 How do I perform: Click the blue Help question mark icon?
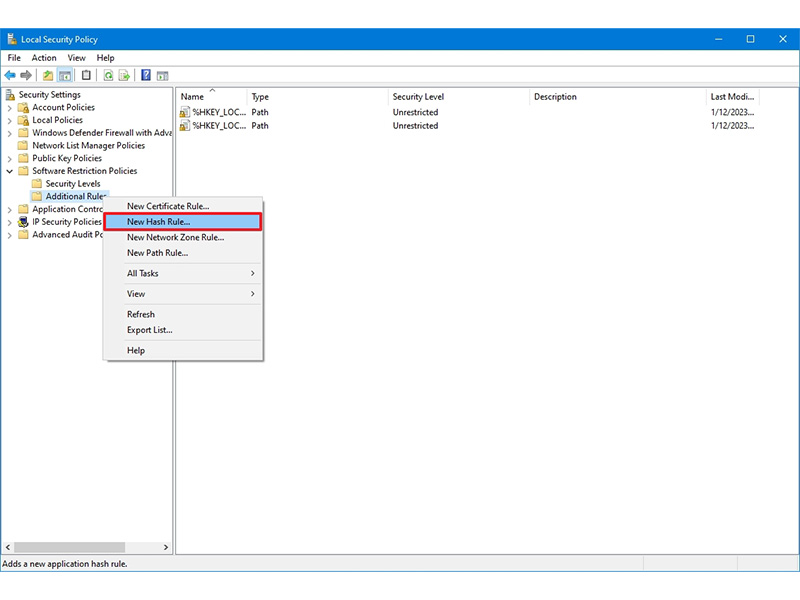coord(146,76)
